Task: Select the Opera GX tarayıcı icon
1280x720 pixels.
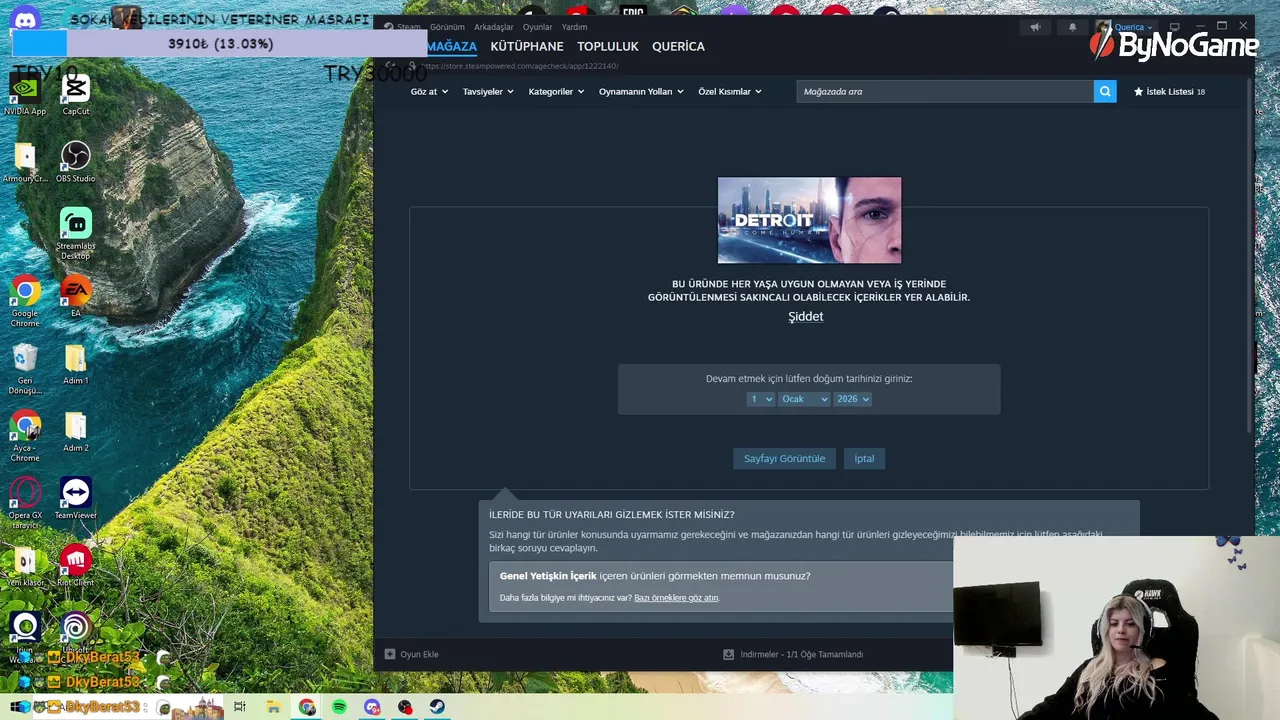Action: point(25,503)
